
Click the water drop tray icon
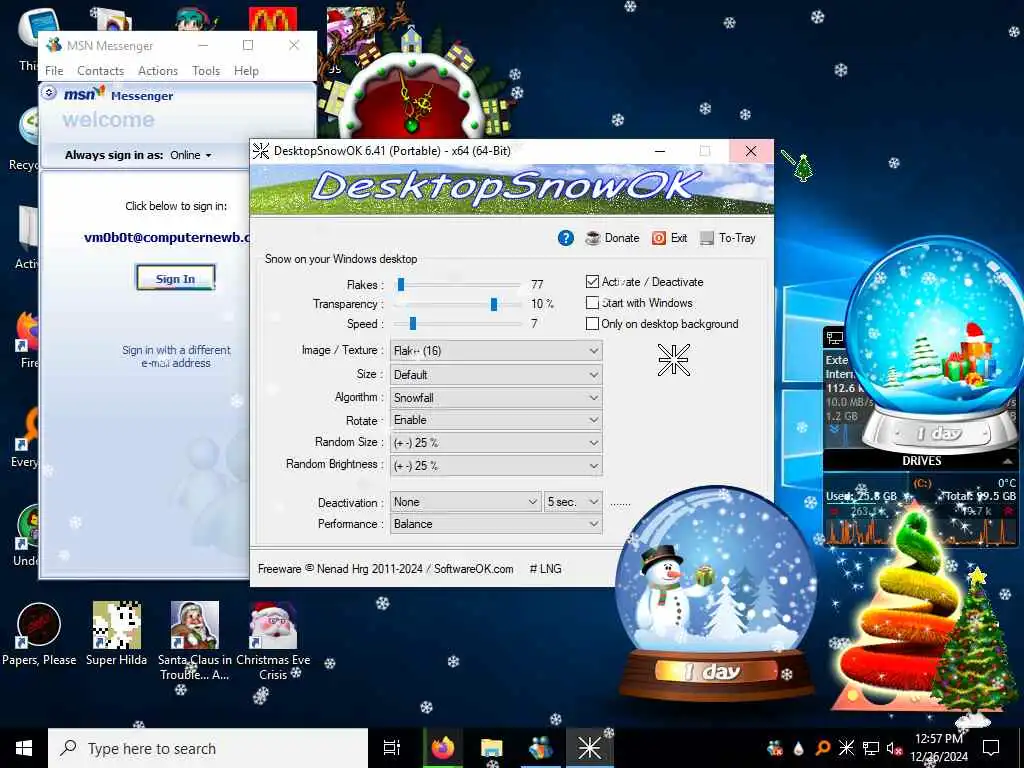tap(799, 748)
